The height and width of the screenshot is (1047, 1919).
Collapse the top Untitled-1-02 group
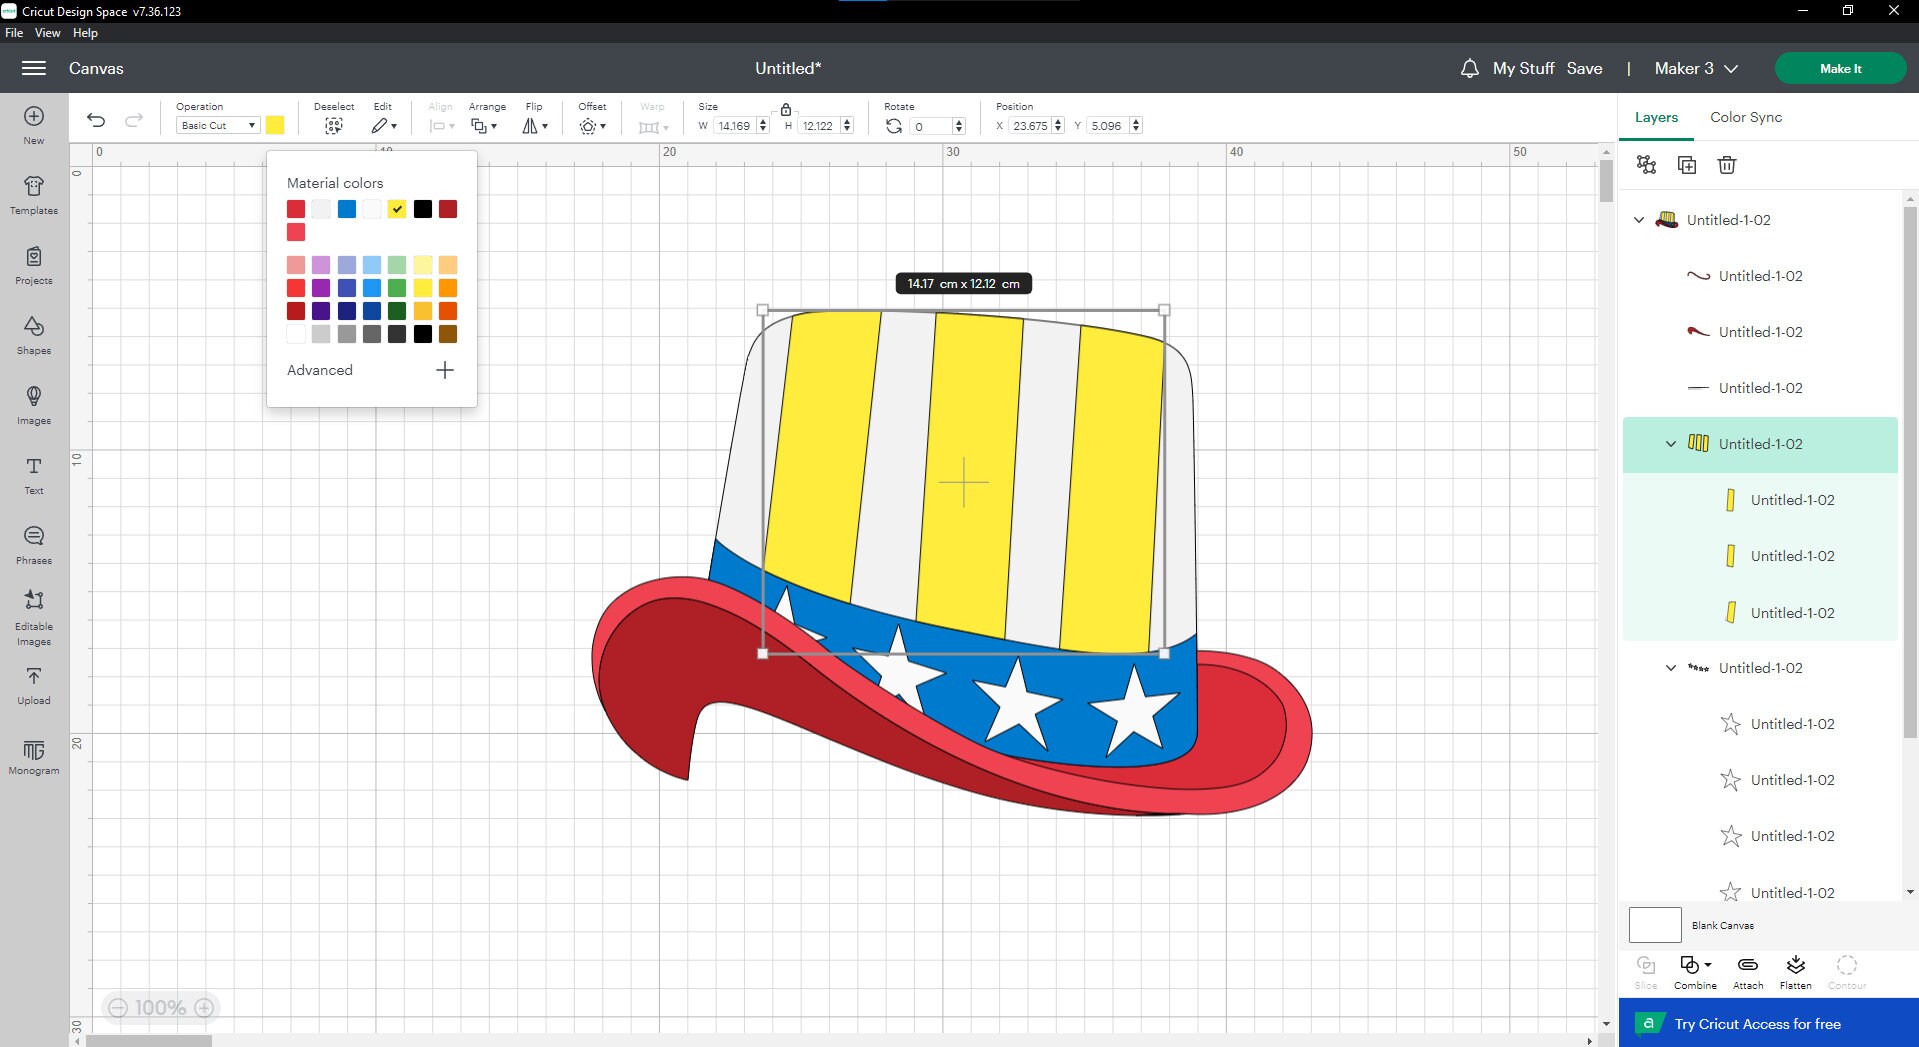[1638, 220]
